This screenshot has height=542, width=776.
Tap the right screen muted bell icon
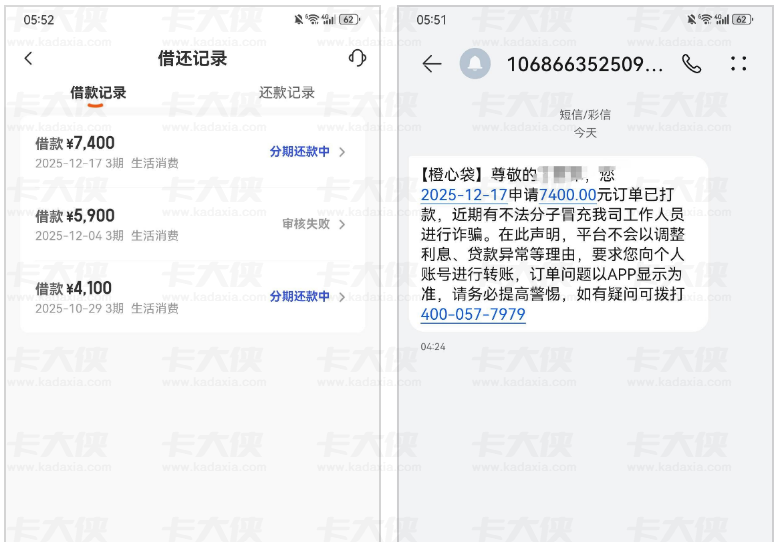[x=691, y=20]
